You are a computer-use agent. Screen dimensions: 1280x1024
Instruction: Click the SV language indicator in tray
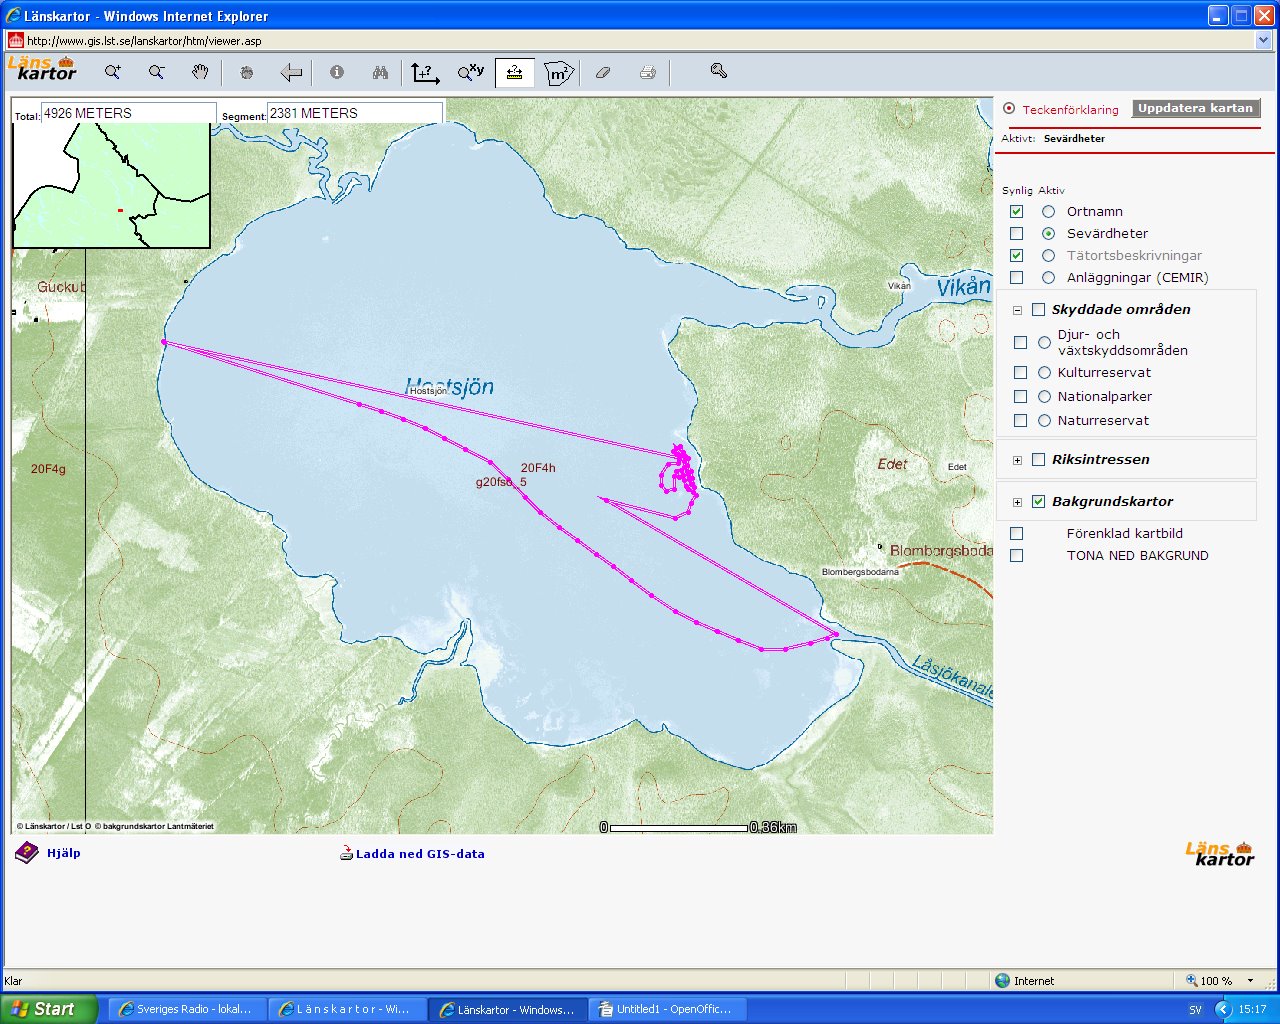1195,1010
